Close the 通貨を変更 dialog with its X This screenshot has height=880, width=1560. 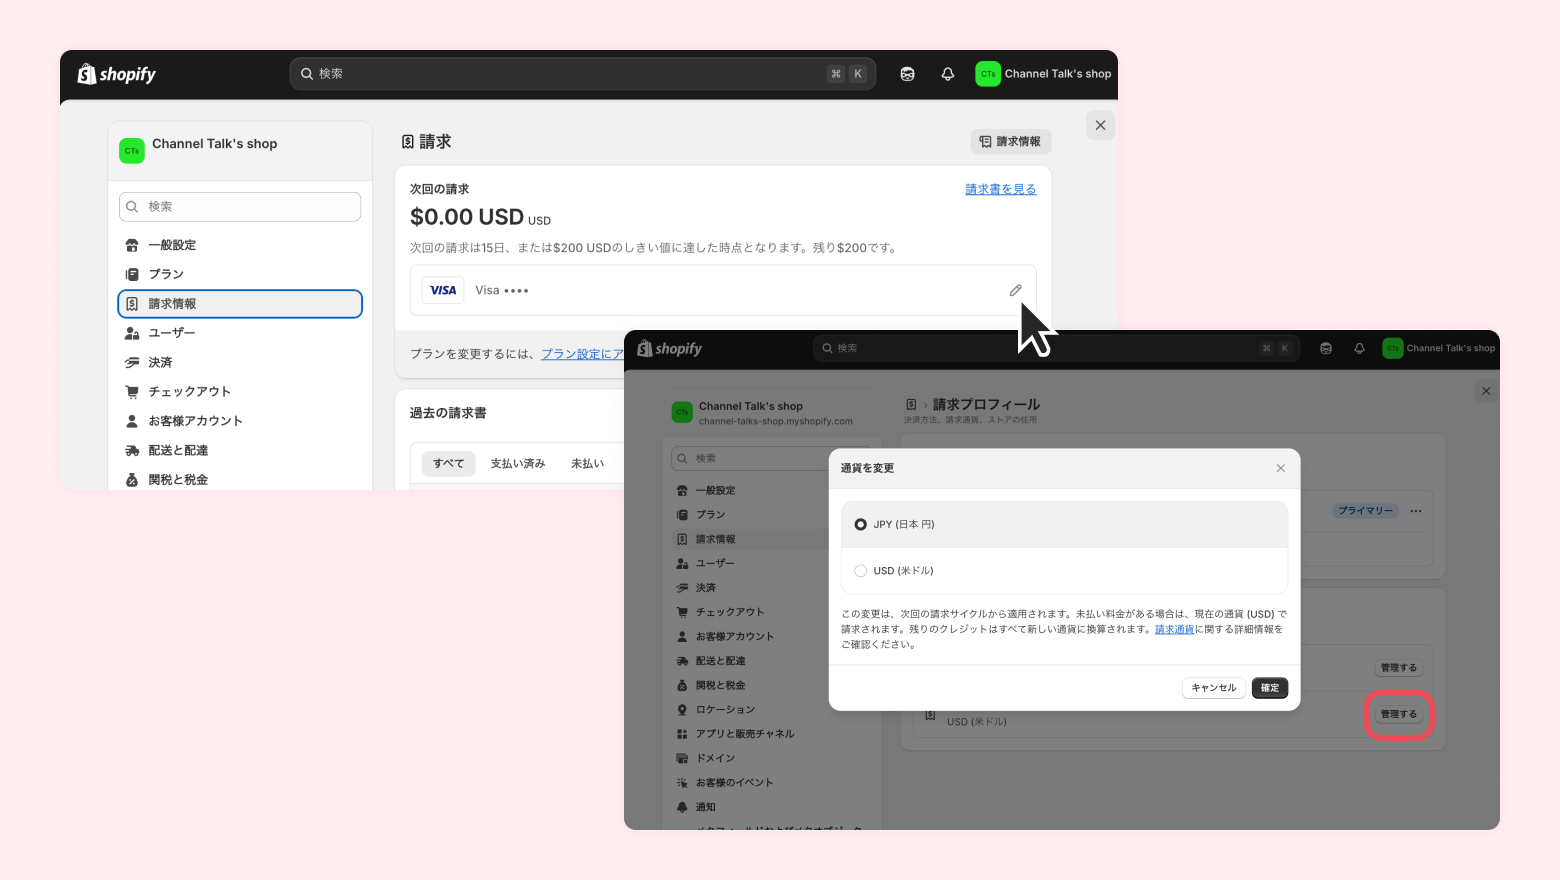[x=1280, y=468]
